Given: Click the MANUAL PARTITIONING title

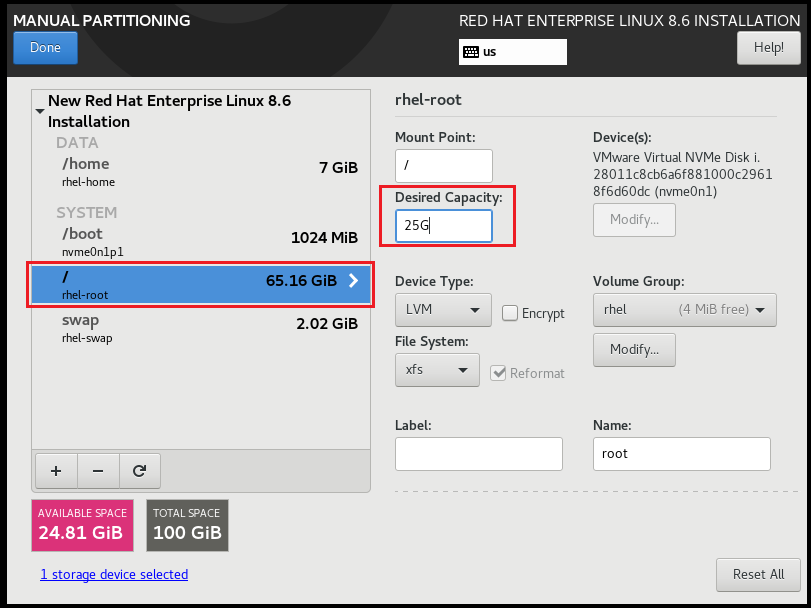Looking at the screenshot, I should coord(101,21).
